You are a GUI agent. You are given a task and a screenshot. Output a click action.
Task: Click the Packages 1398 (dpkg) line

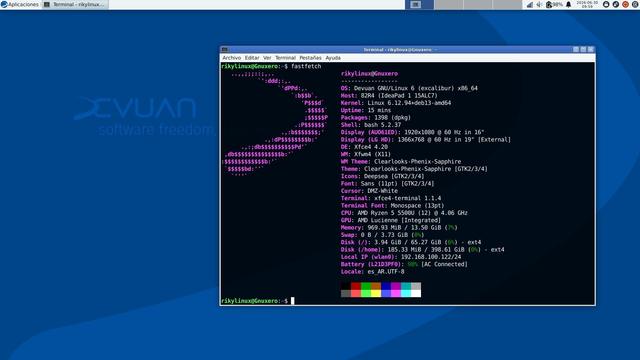(376, 118)
